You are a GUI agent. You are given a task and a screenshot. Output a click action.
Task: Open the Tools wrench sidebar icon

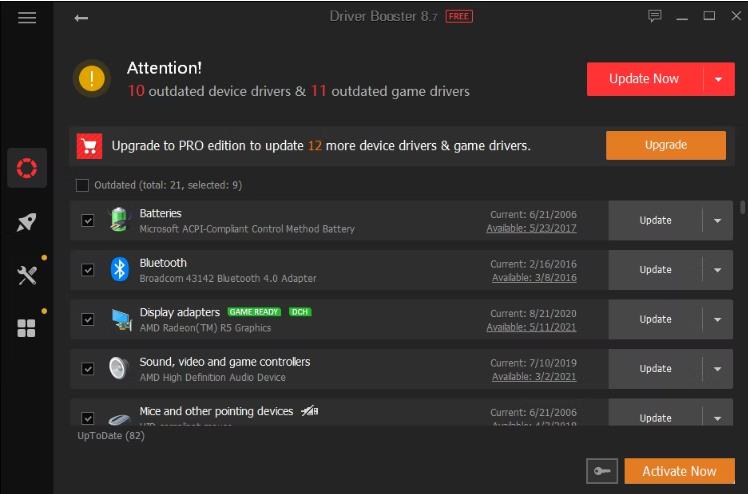click(x=27, y=276)
